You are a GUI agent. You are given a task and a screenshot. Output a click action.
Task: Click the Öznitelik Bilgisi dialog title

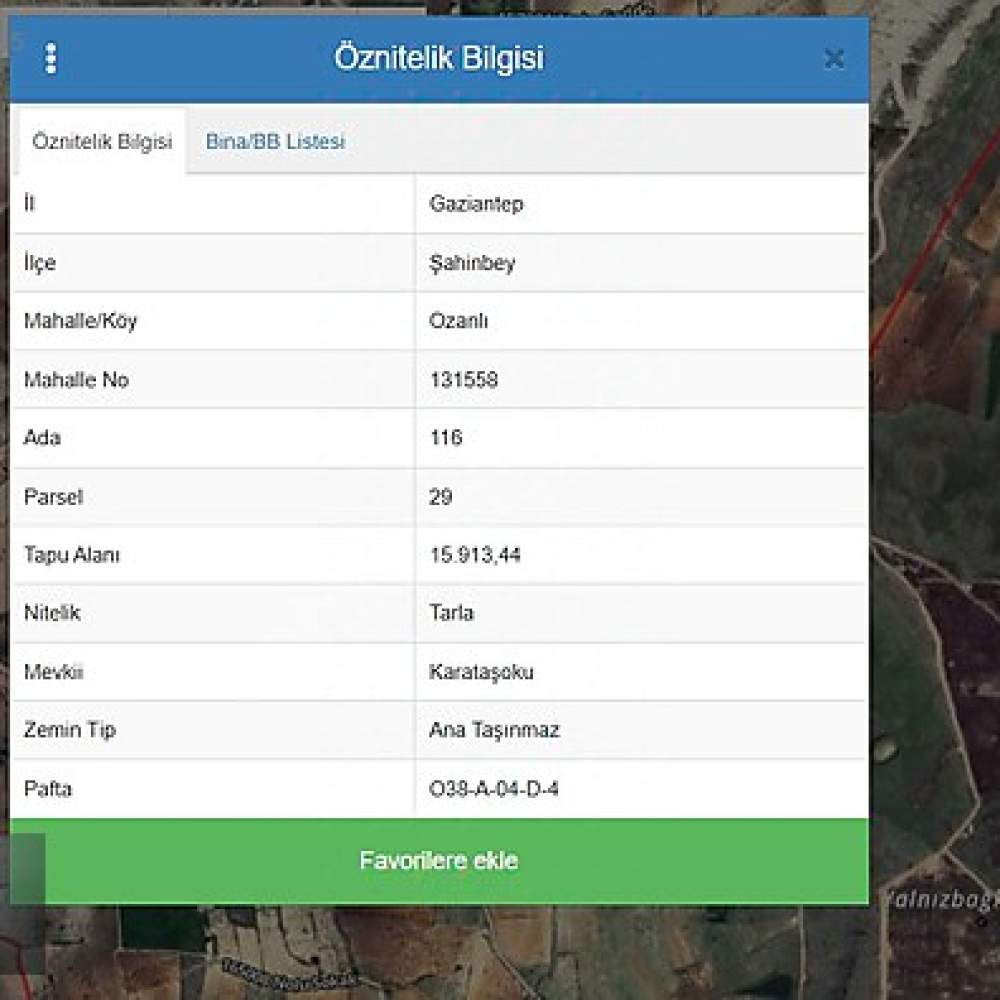coord(439,58)
